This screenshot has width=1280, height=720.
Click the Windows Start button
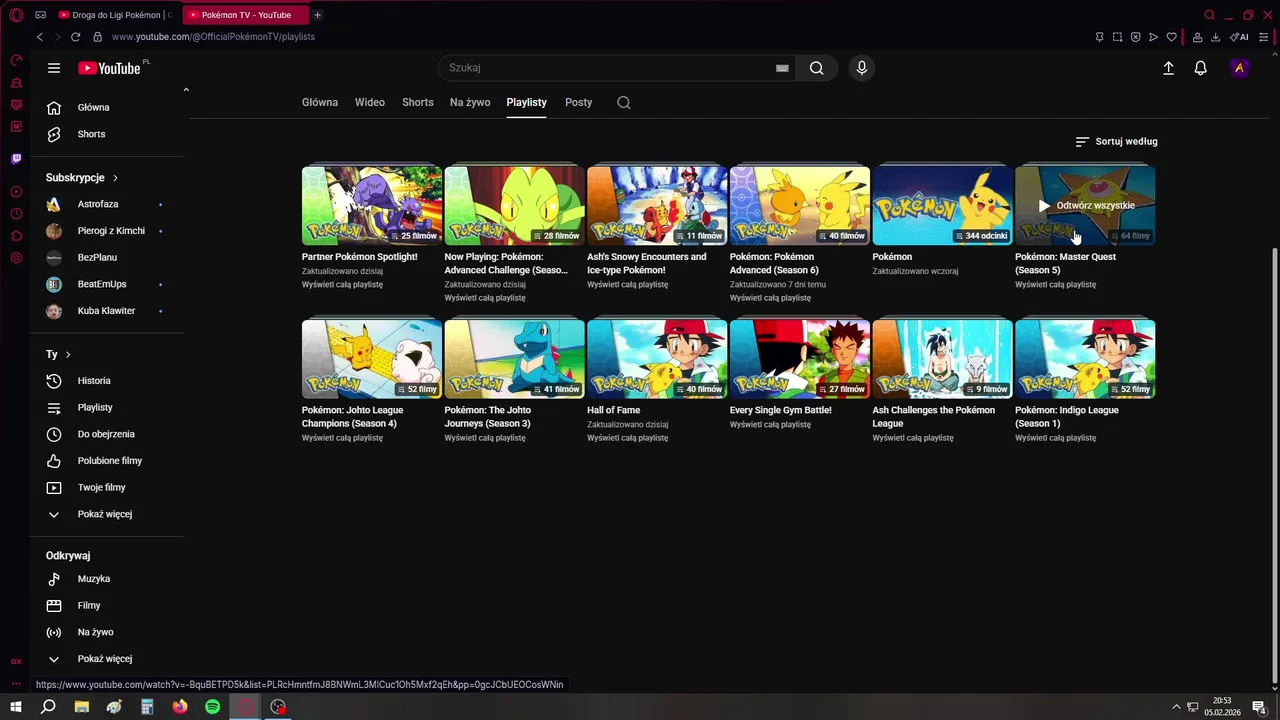pos(16,707)
